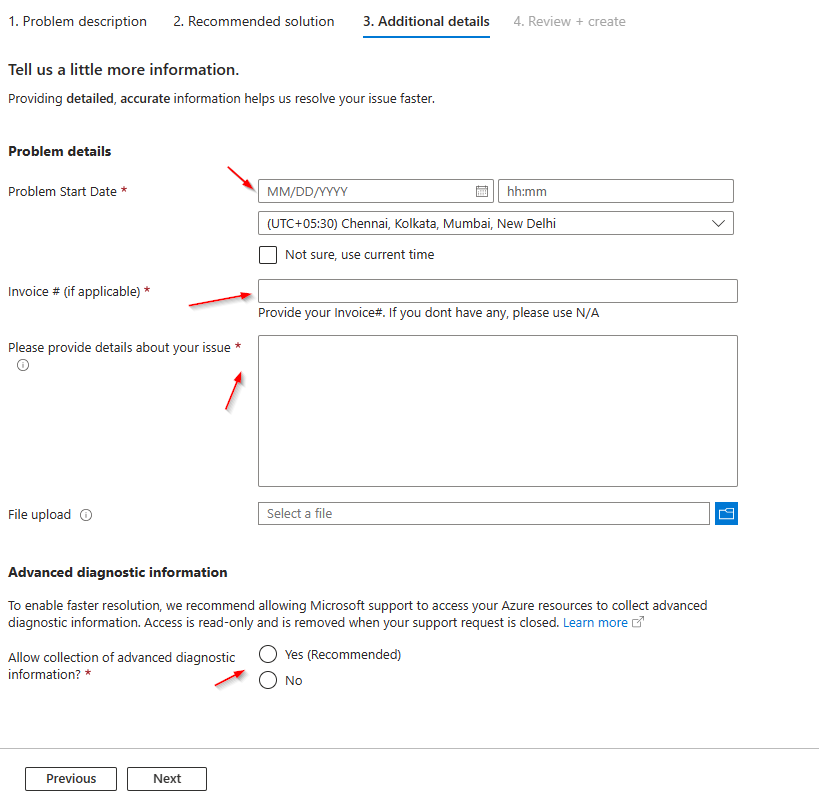Click the blue file browse icon
This screenshot has height=797, width=819.
(726, 513)
